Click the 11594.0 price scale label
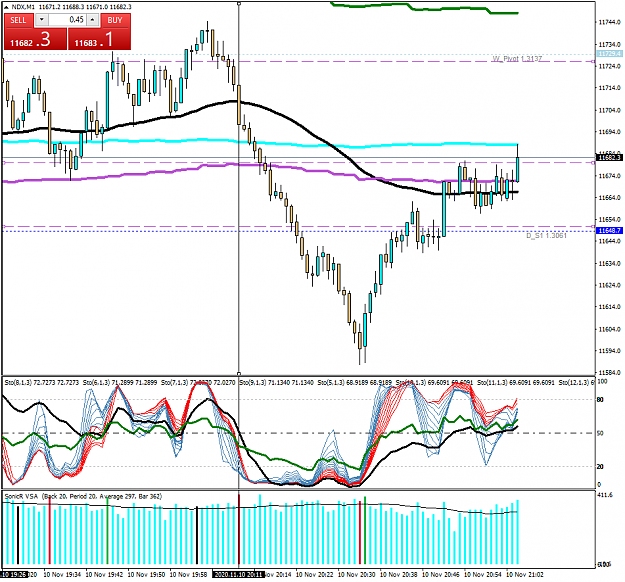 point(610,351)
